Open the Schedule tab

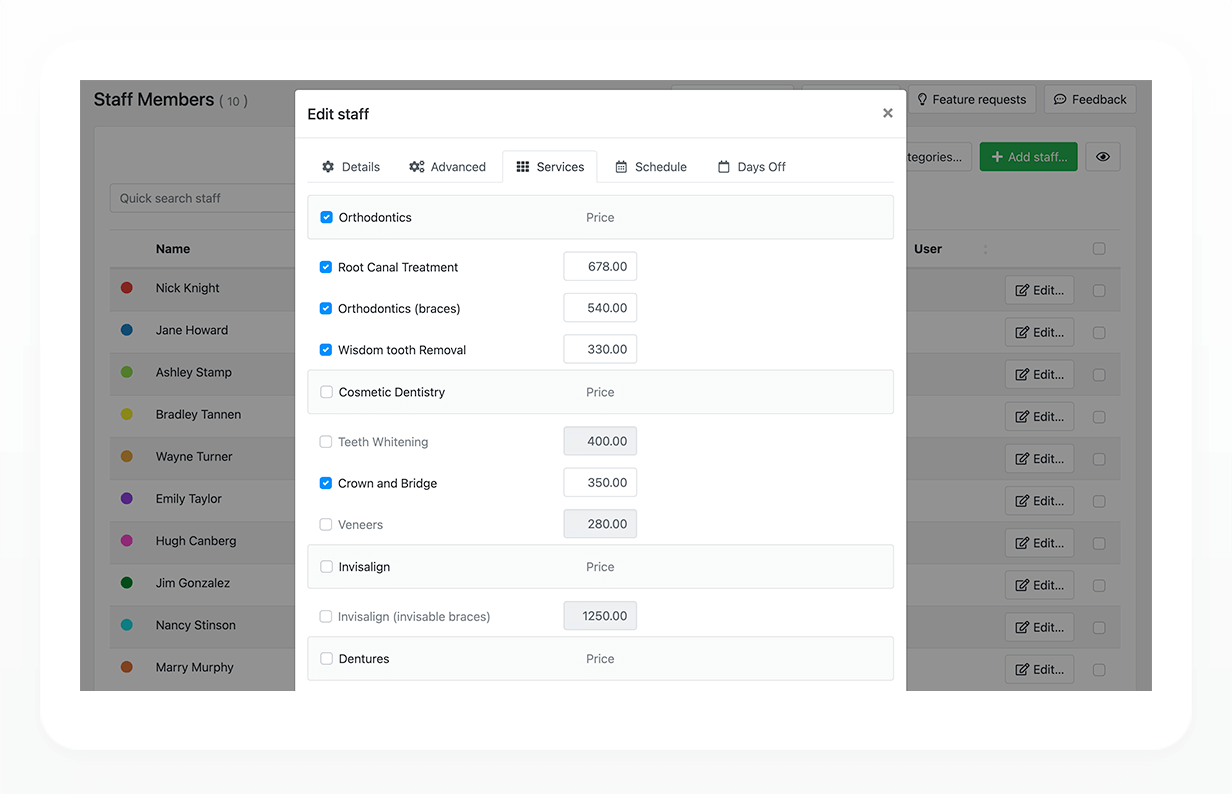click(651, 167)
